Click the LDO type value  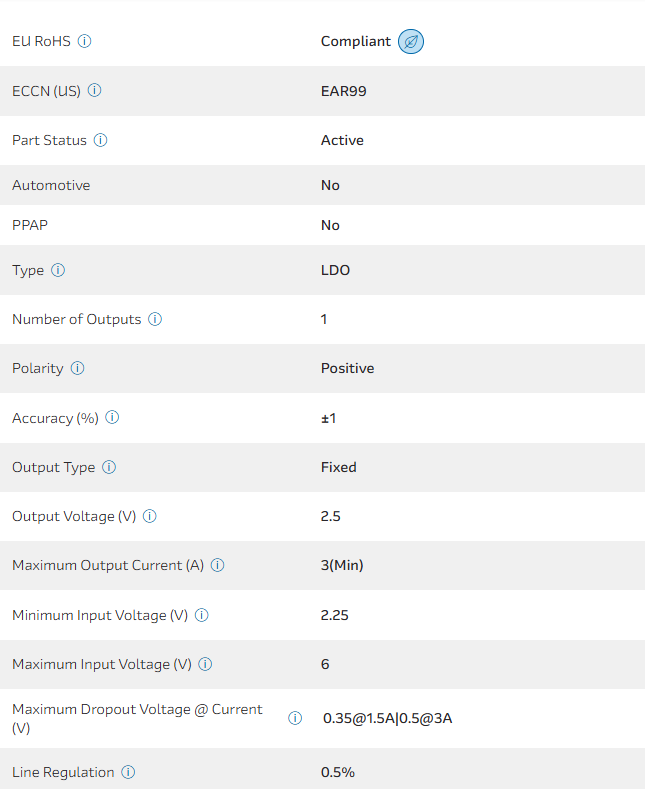(x=335, y=270)
